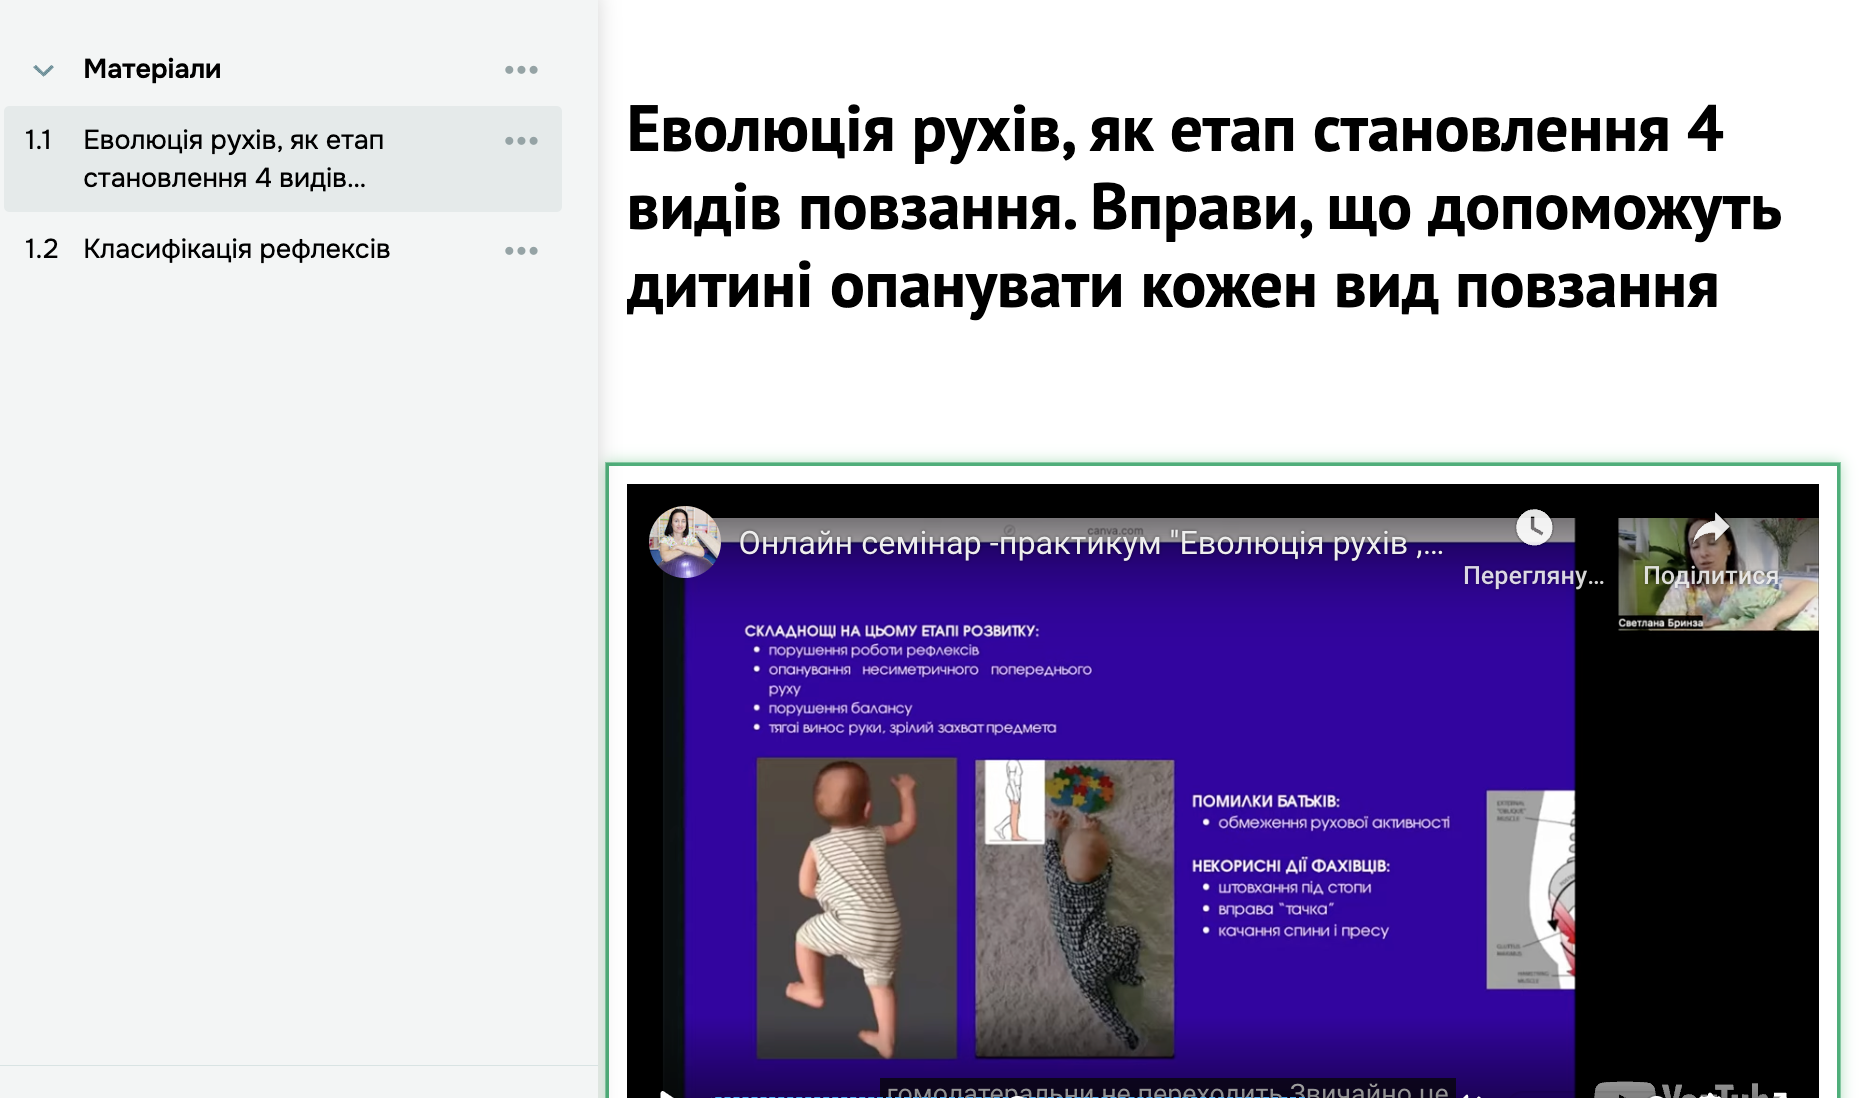Click inside the green-framed video embed

point(1222,790)
